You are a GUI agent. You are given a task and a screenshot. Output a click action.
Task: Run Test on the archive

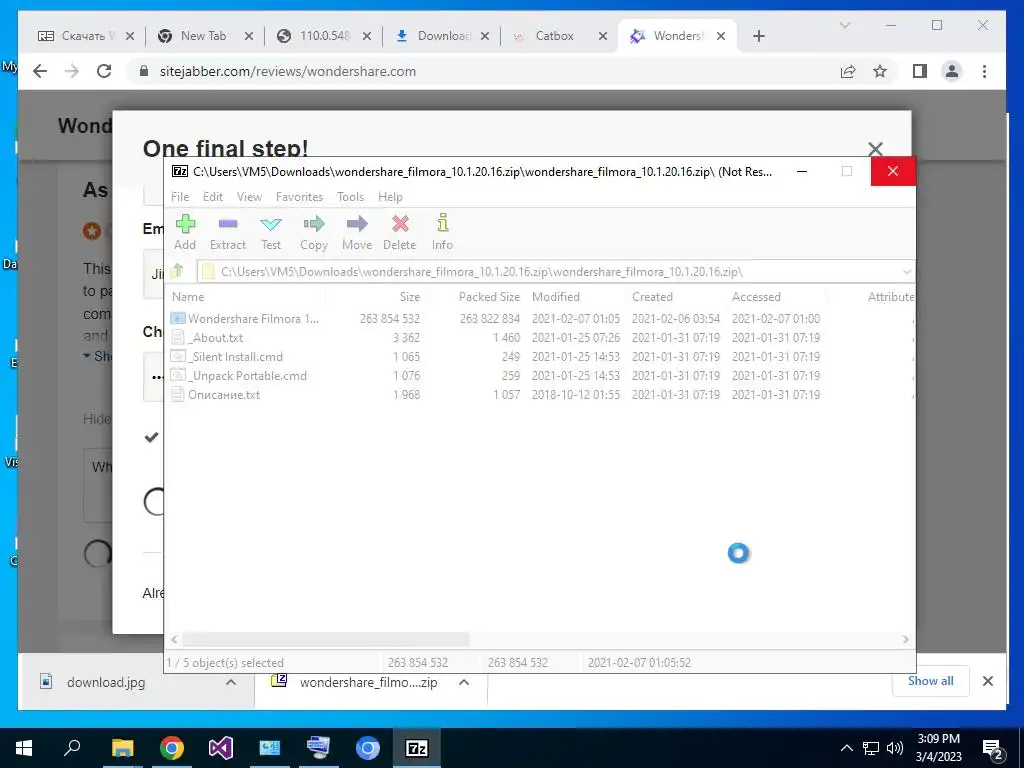270,232
